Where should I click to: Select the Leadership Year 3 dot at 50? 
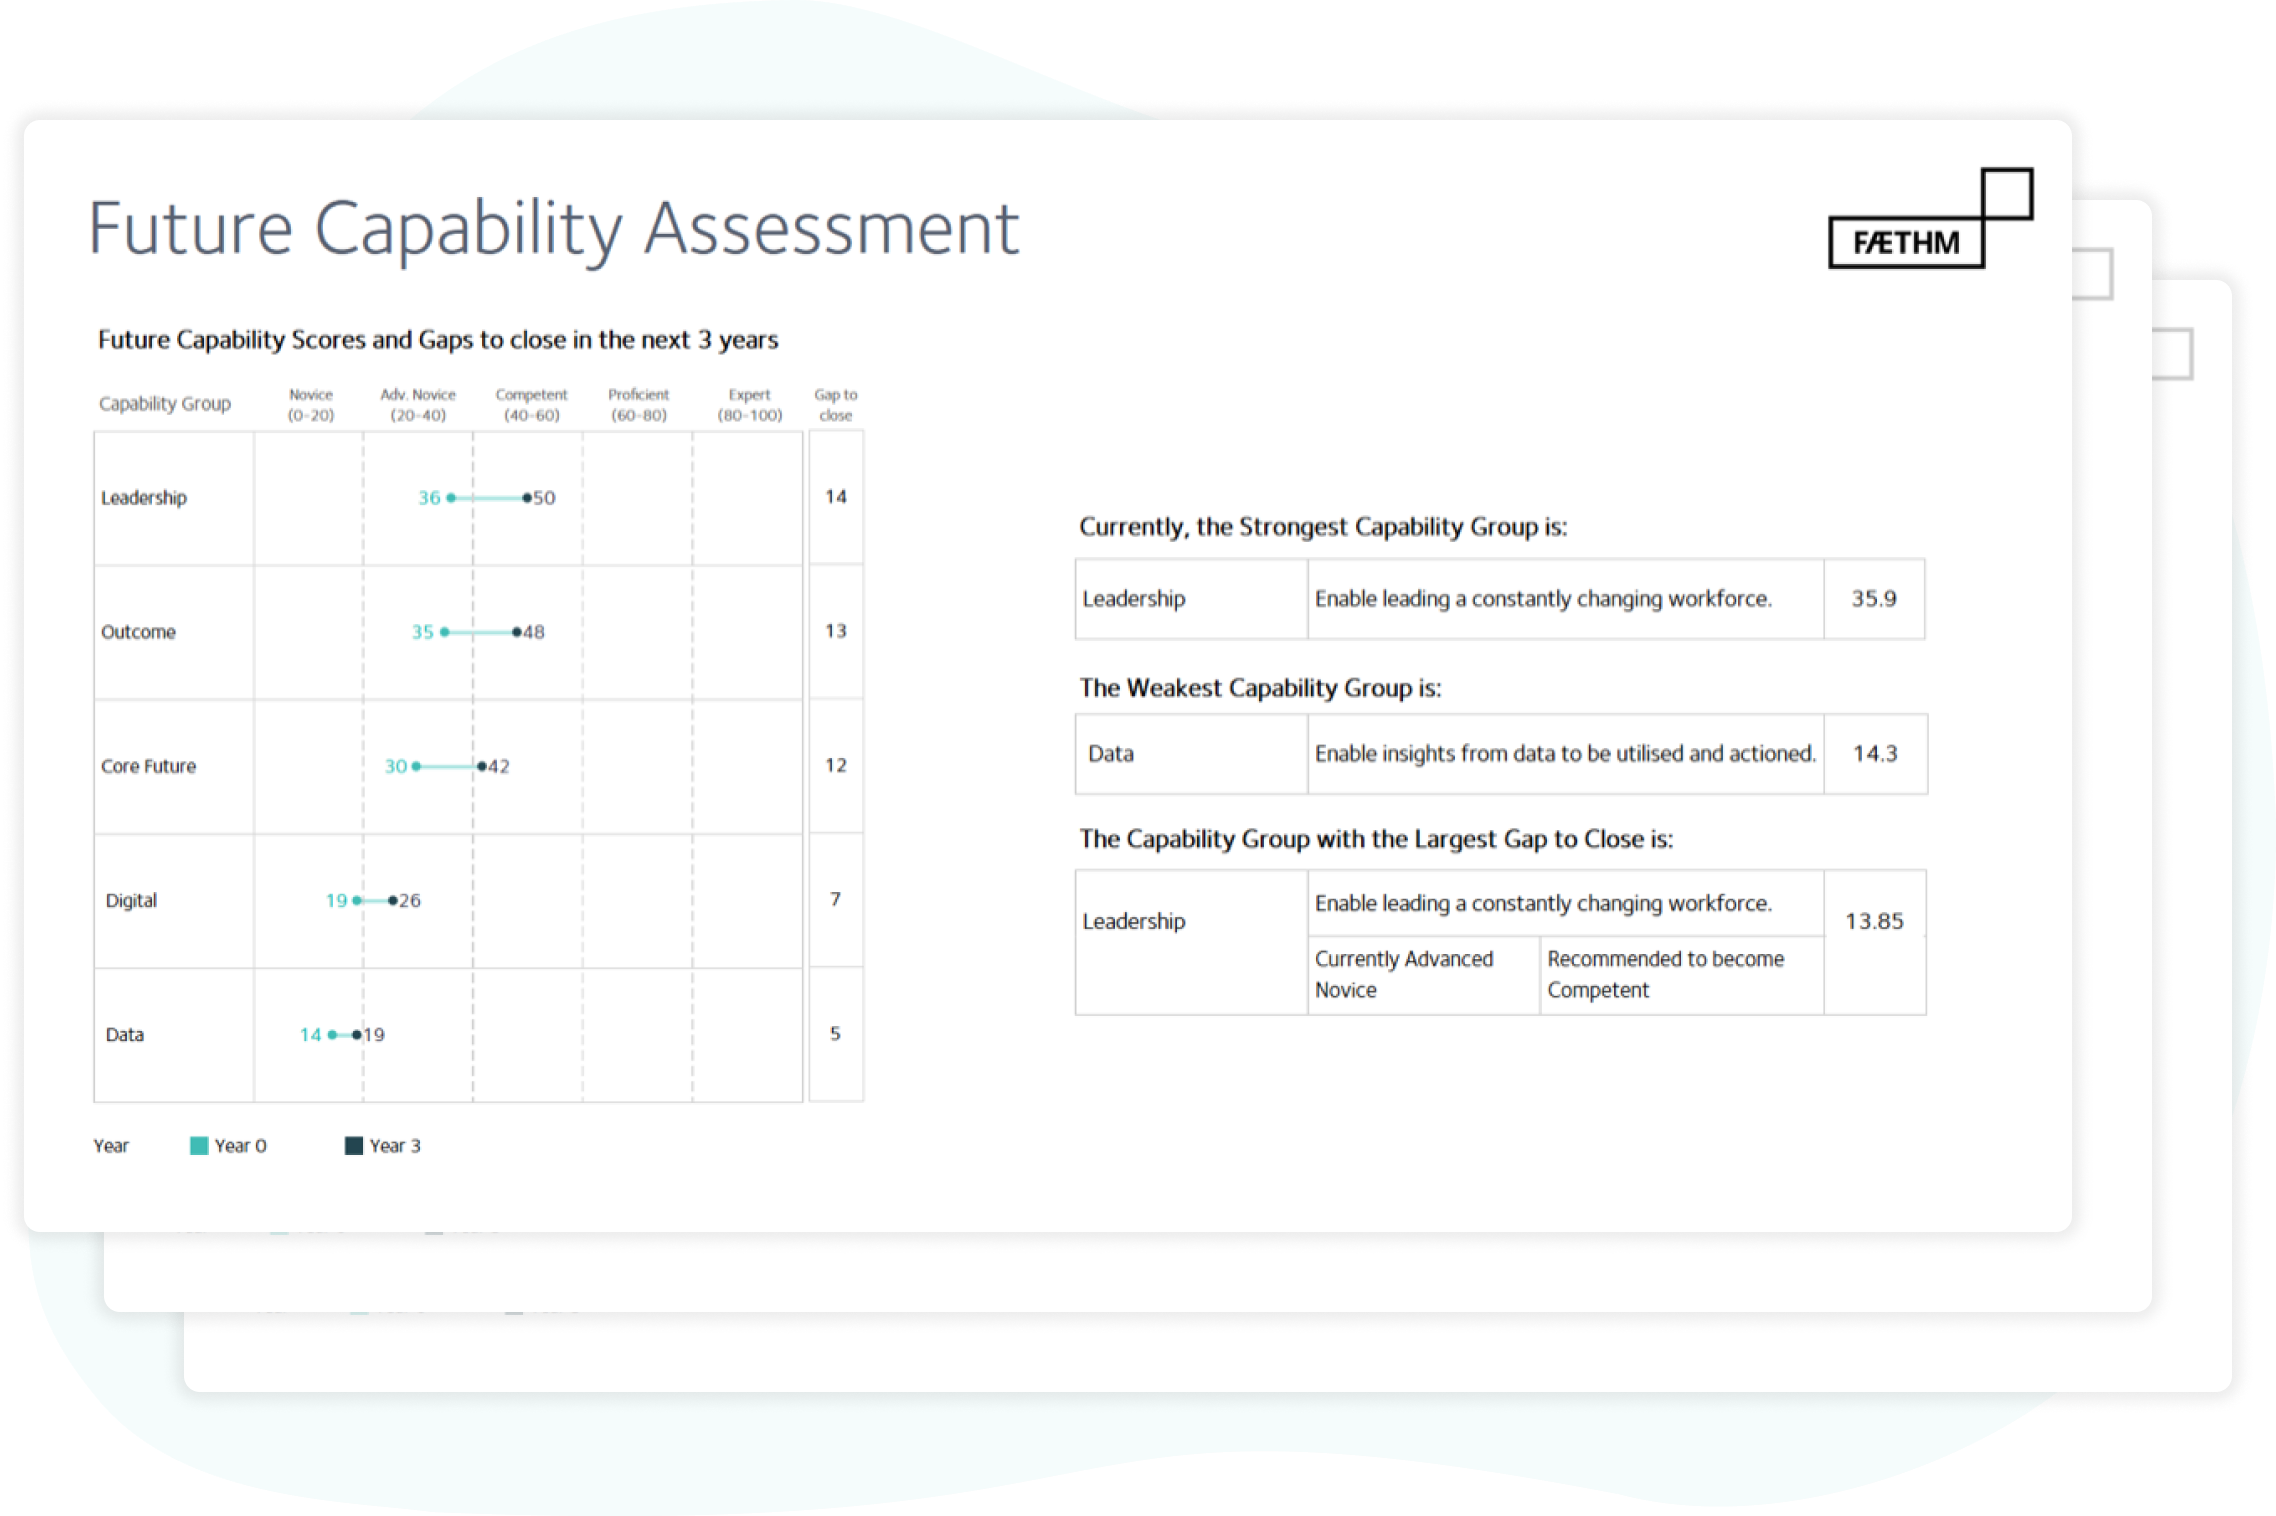527,498
